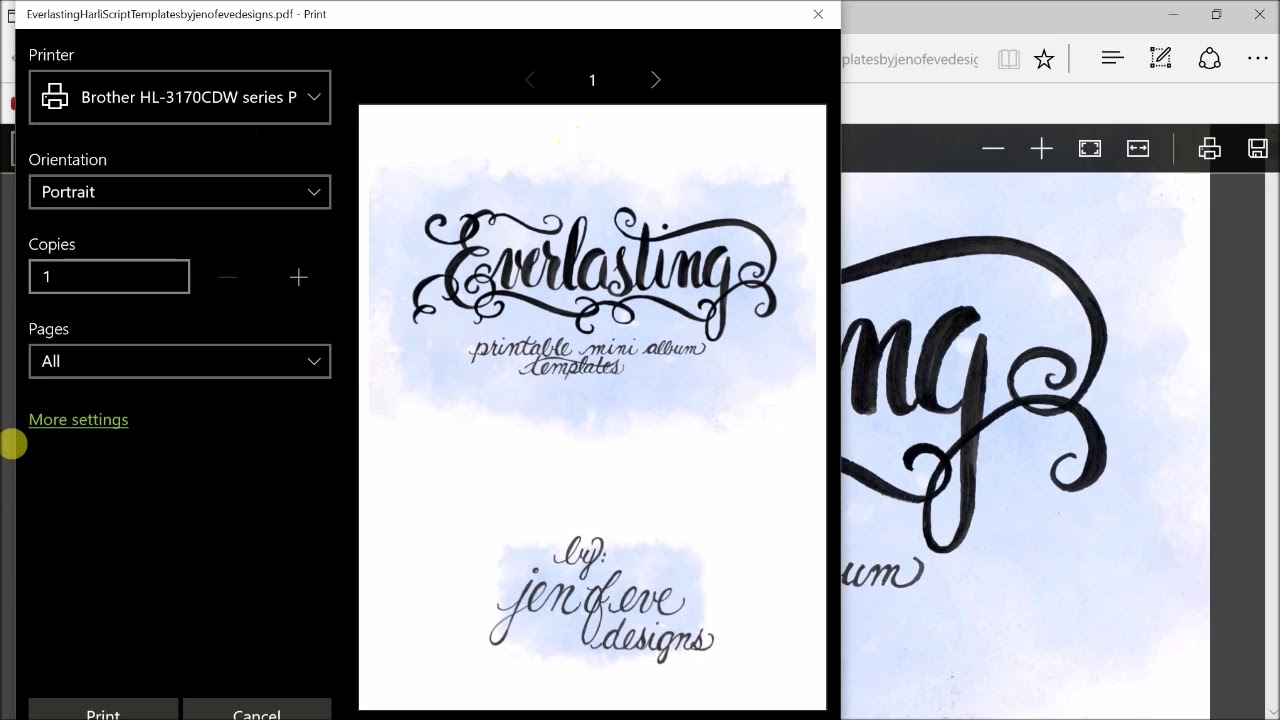
Task: Restore down the Edge window
Action: point(1216,14)
